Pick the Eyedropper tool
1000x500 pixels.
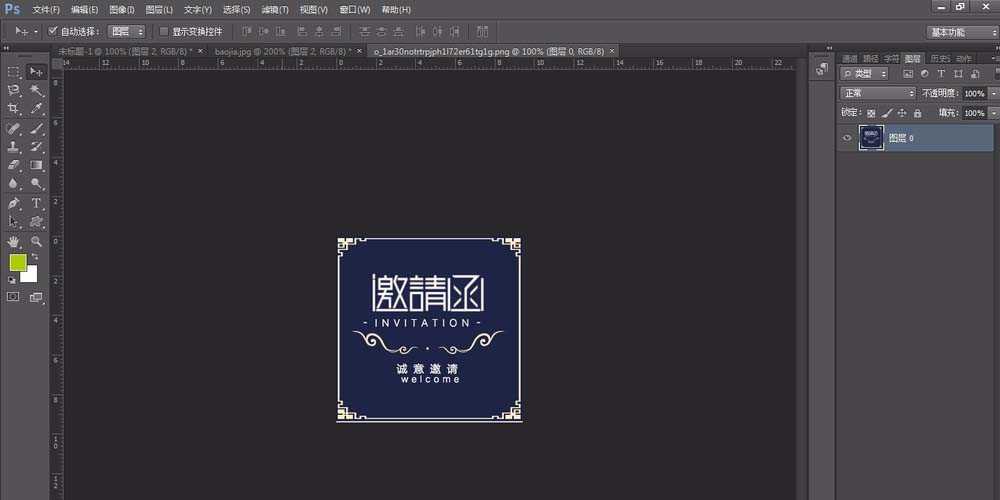click(37, 108)
